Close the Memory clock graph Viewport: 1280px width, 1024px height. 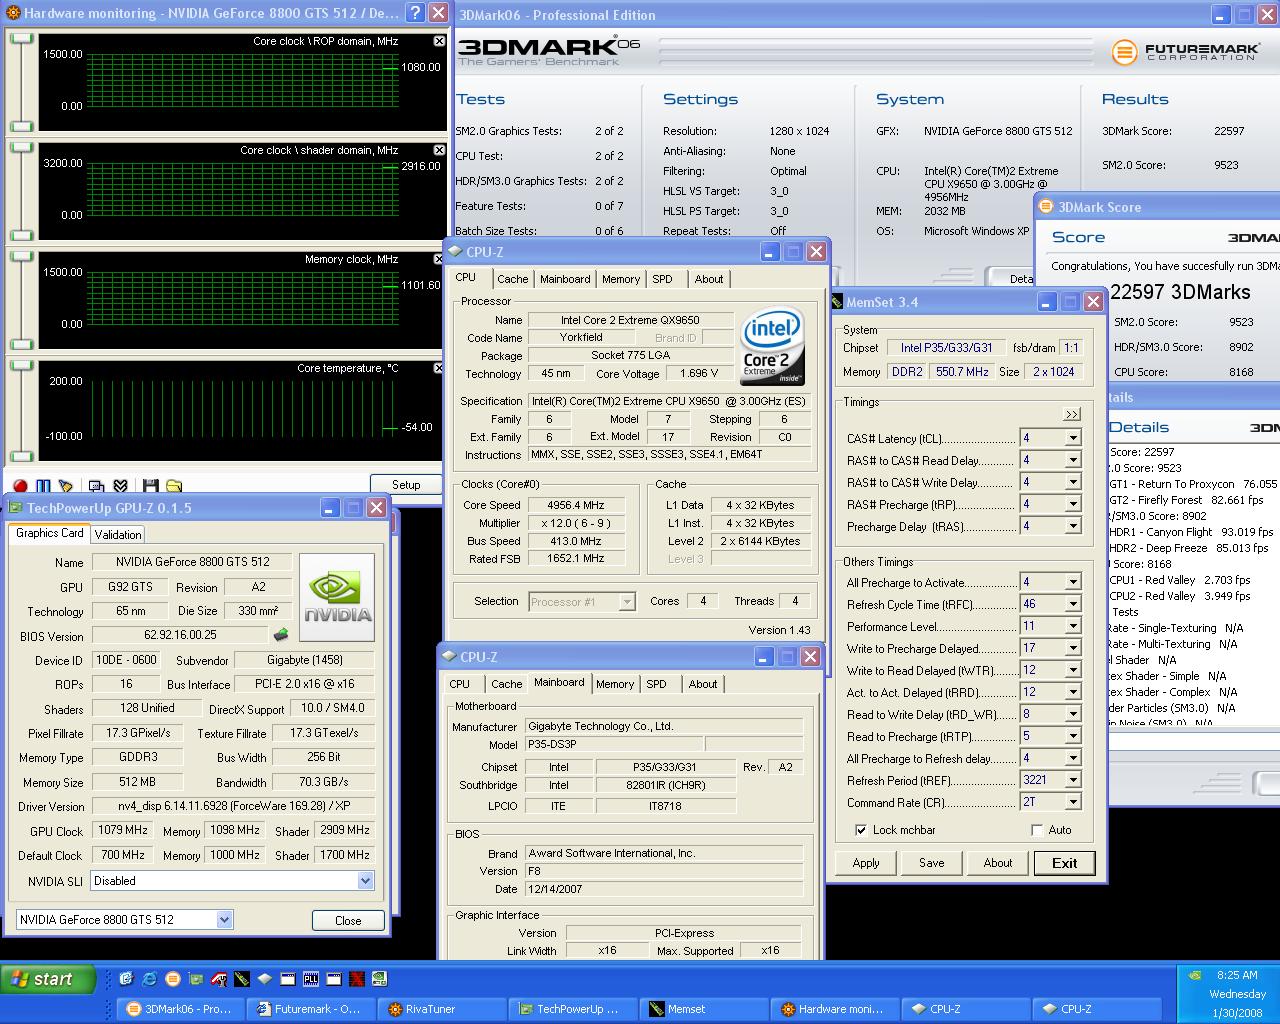(439, 259)
